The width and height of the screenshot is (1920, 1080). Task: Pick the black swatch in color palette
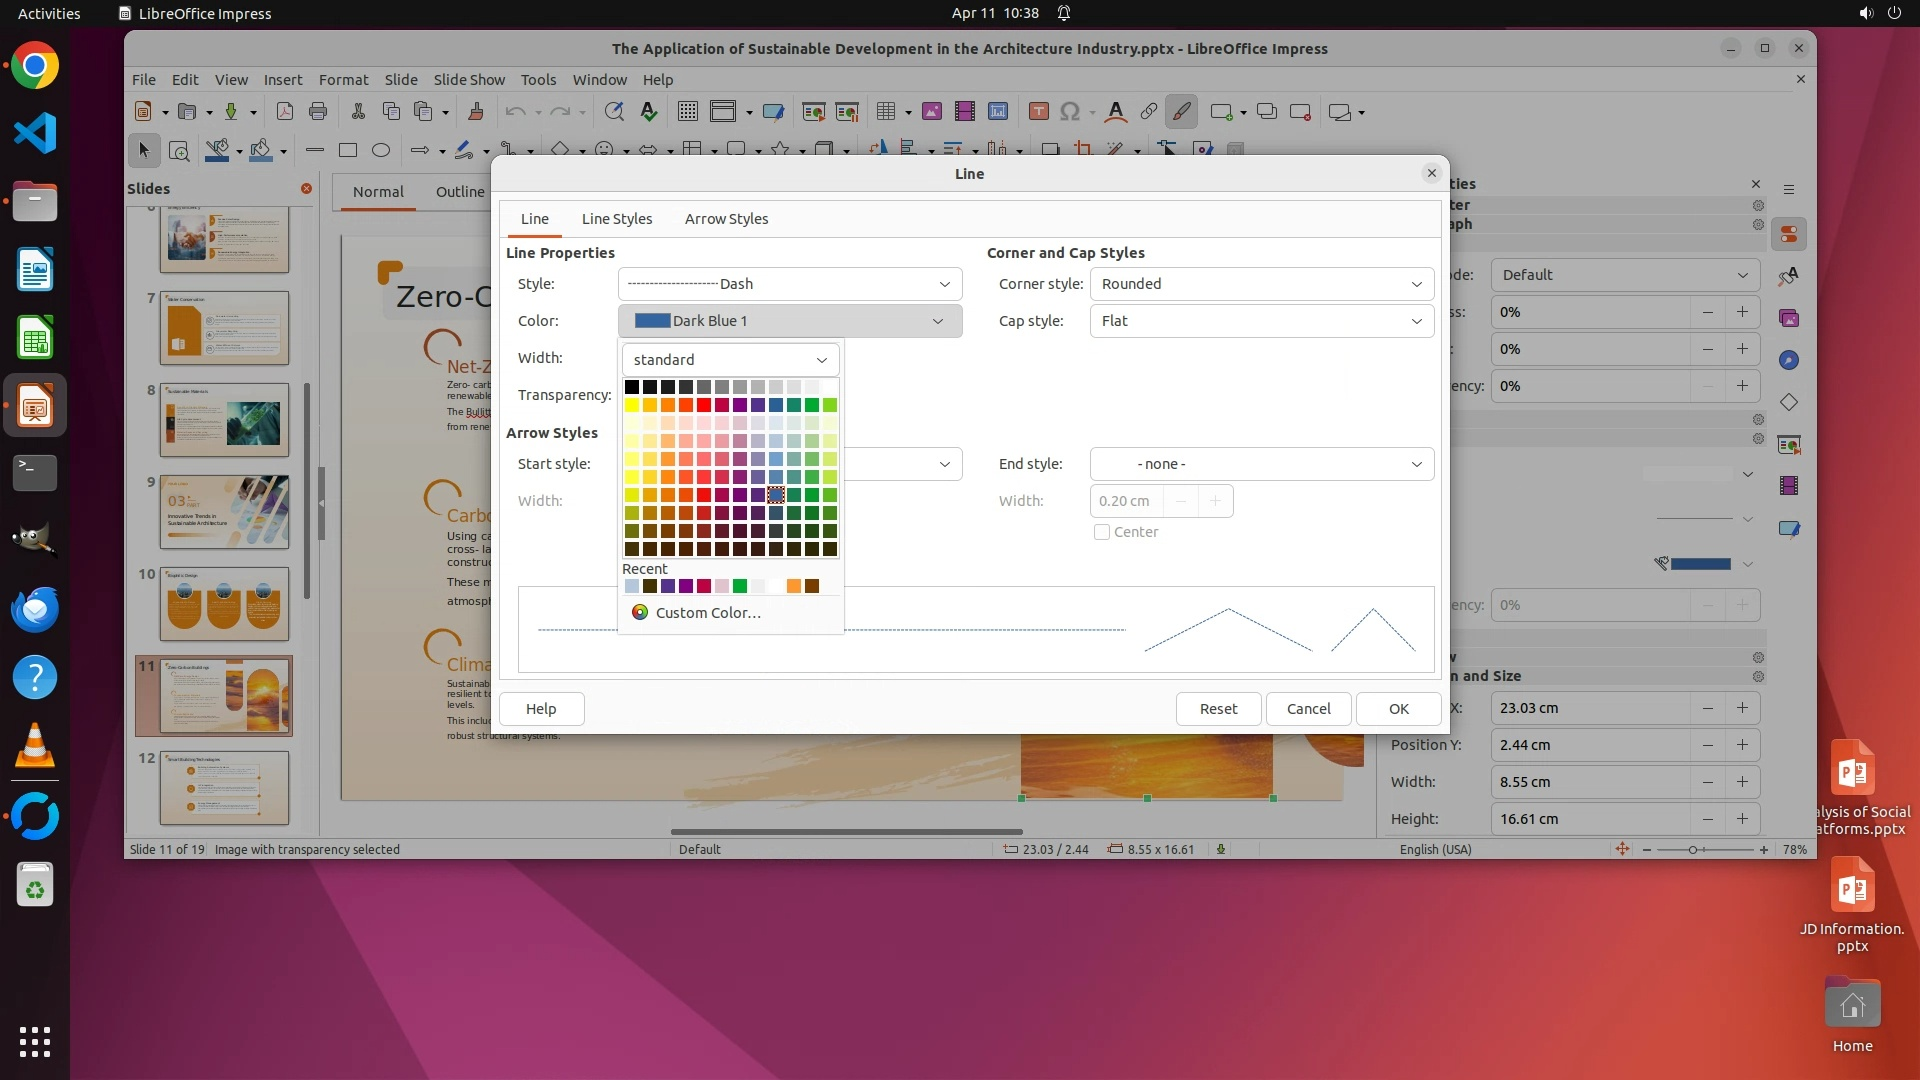[x=632, y=387]
